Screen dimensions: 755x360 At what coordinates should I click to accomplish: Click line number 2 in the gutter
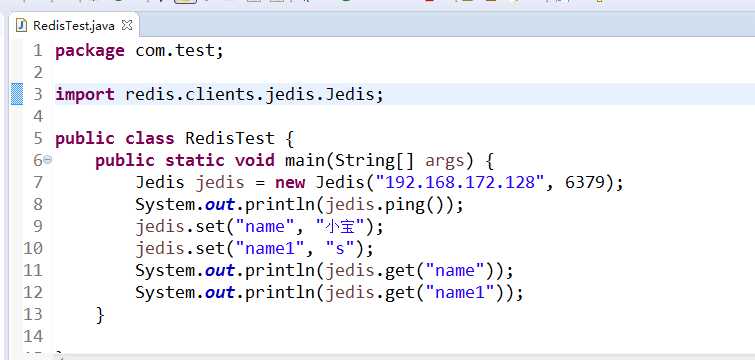(38, 73)
